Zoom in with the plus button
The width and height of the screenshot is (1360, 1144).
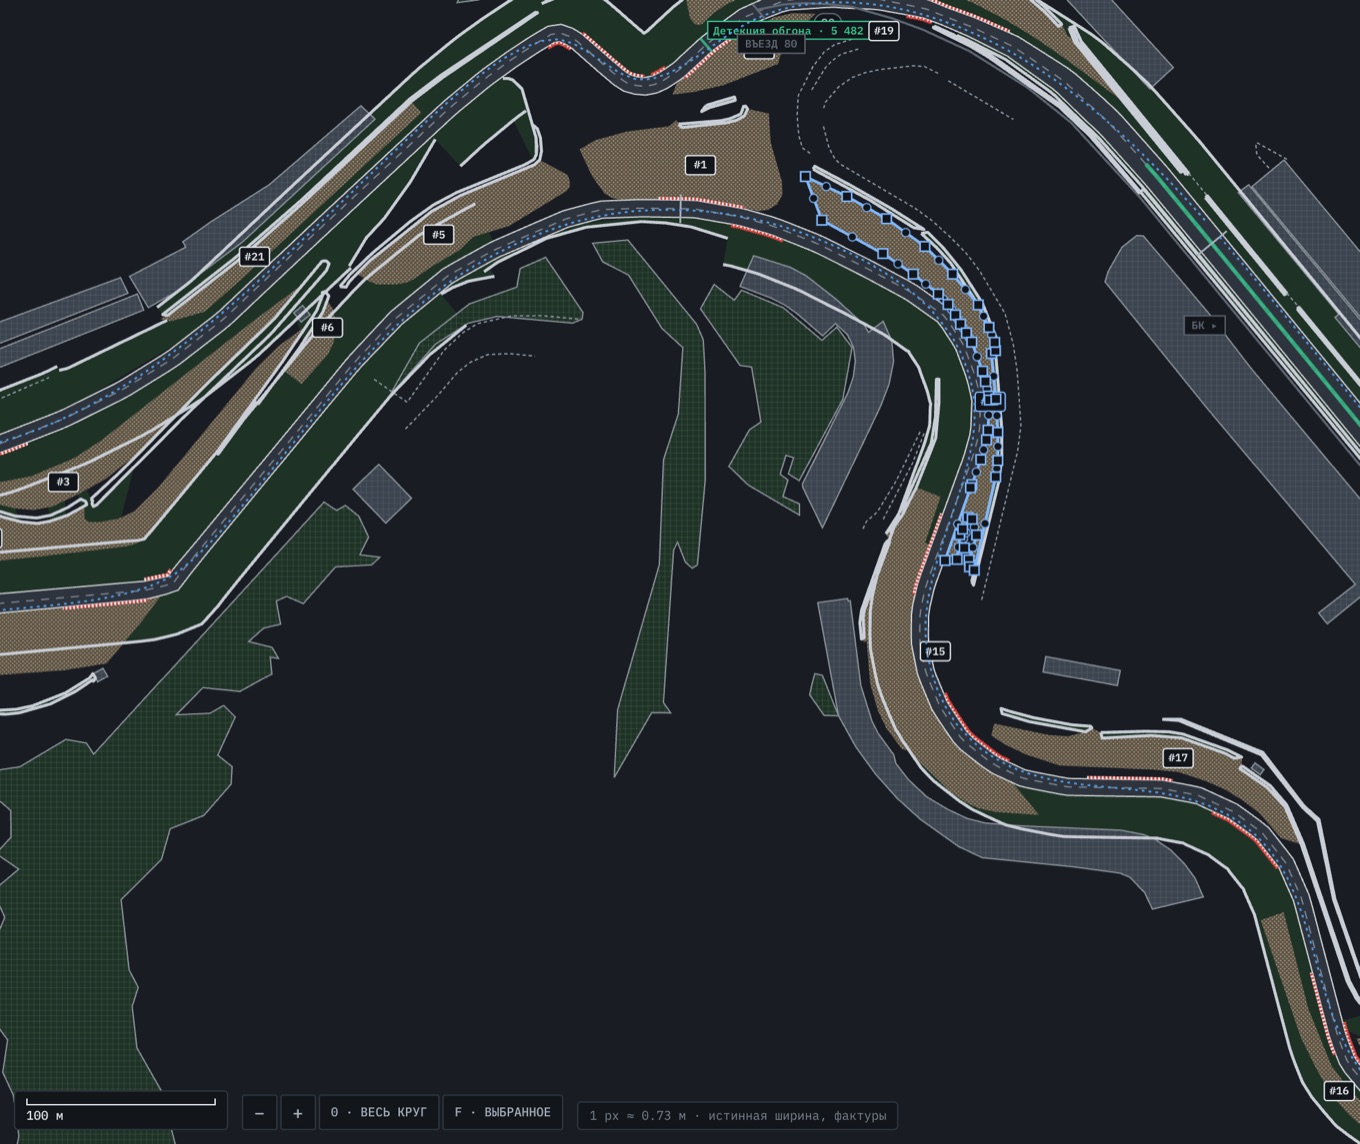point(298,1113)
